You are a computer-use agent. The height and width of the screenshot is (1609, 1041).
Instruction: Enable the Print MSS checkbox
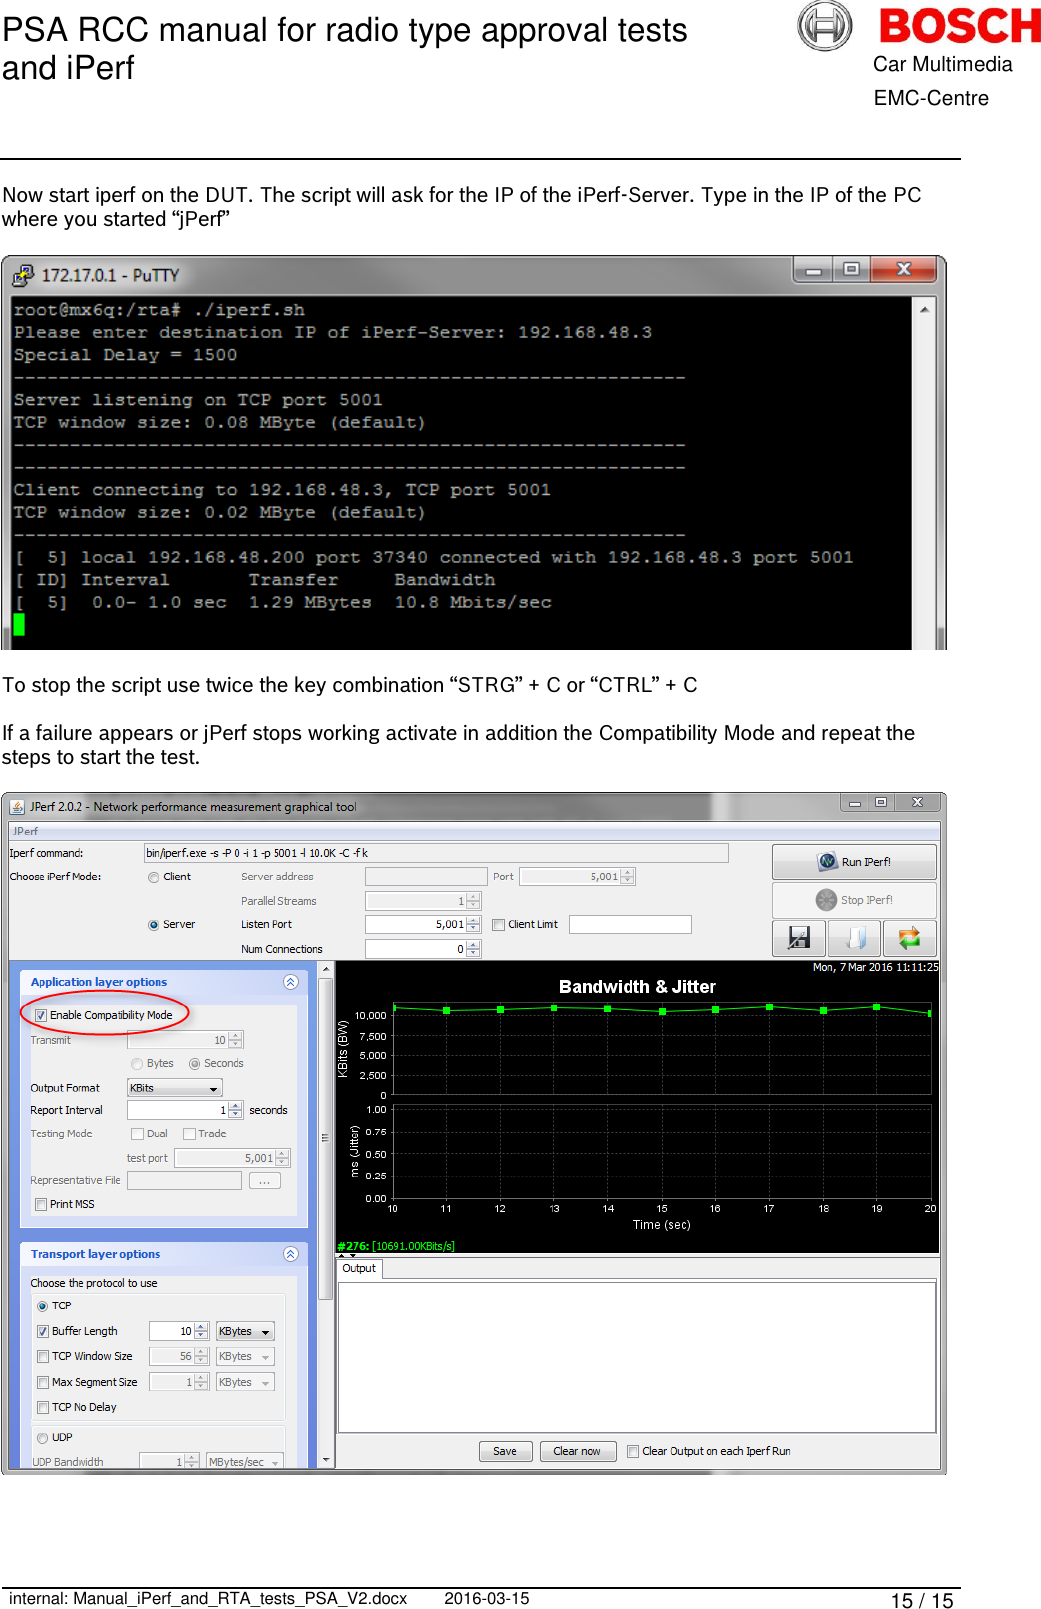pyautogui.click(x=41, y=1204)
